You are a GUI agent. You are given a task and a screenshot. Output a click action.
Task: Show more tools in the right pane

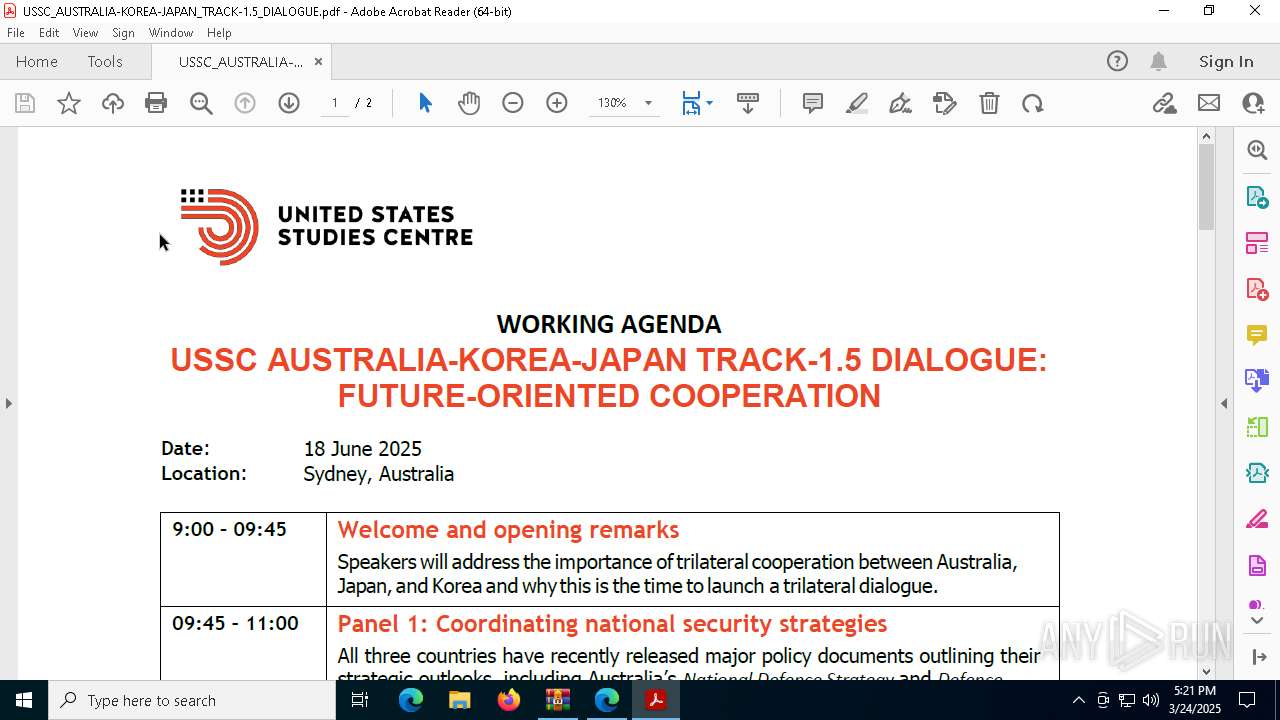pyautogui.click(x=1257, y=620)
